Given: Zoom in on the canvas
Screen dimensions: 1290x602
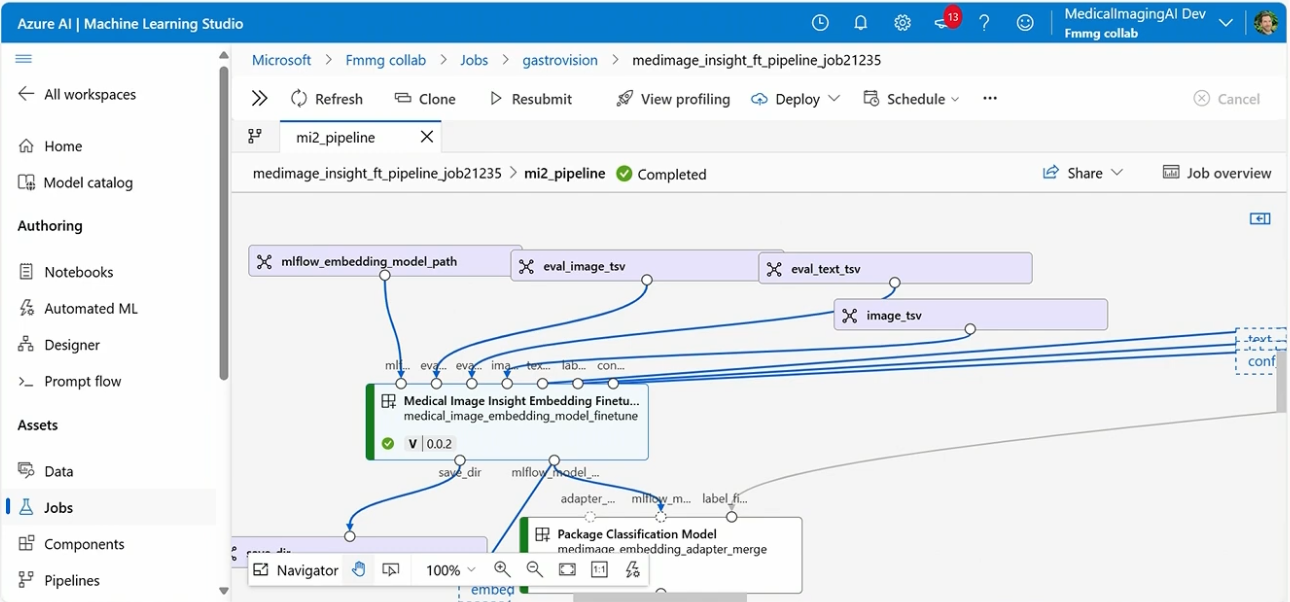Looking at the screenshot, I should 502,570.
